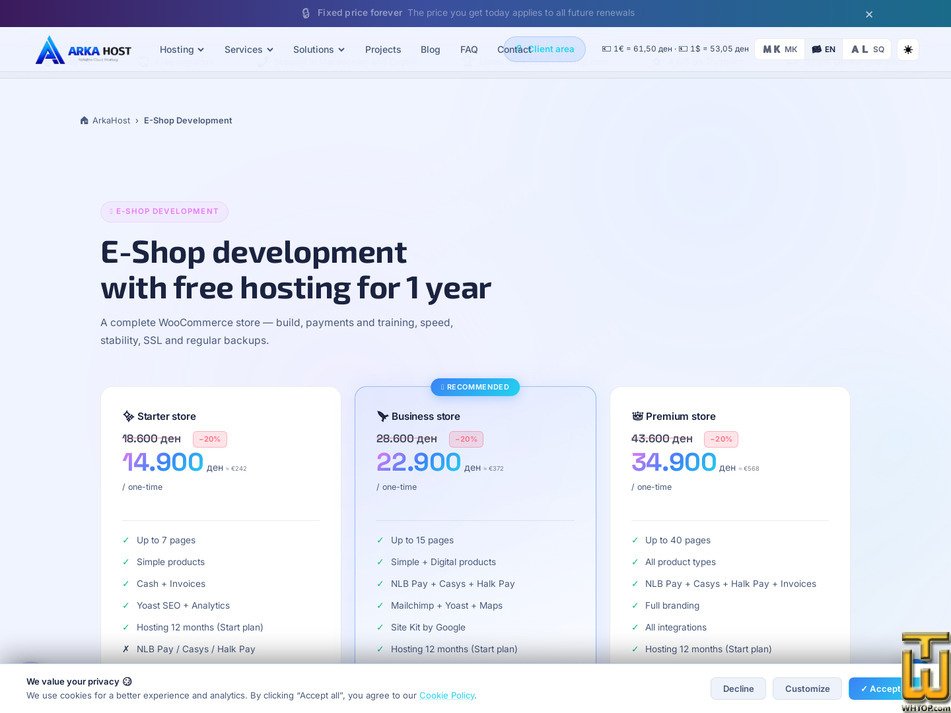Viewport: 951px width, 713px height.
Task: Click 'All integrations' feature
Action: (x=676, y=628)
